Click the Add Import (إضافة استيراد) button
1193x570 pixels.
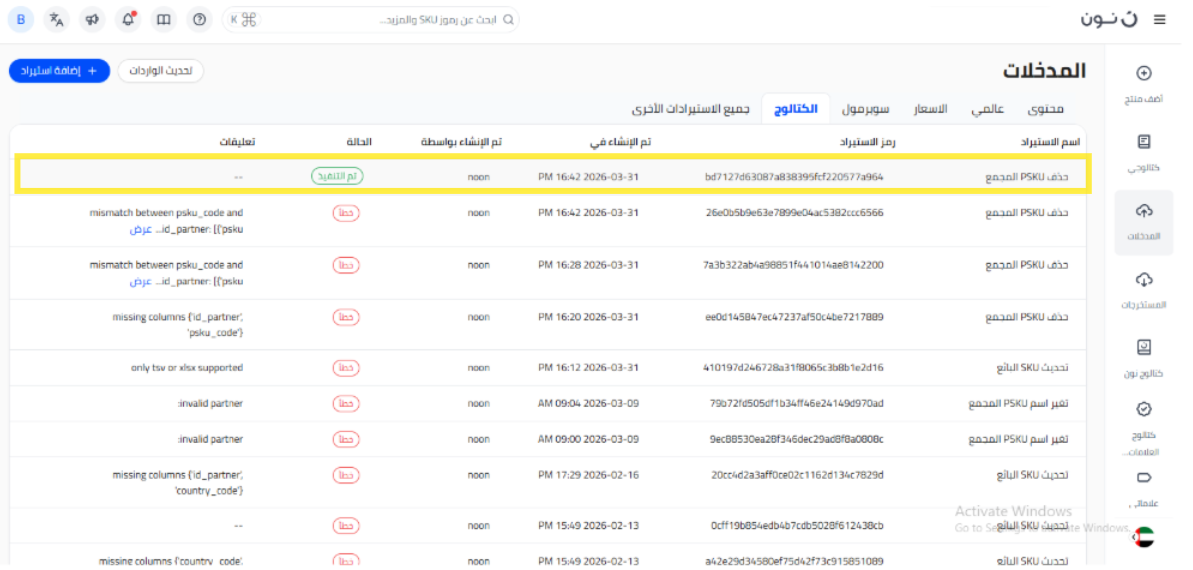59,71
